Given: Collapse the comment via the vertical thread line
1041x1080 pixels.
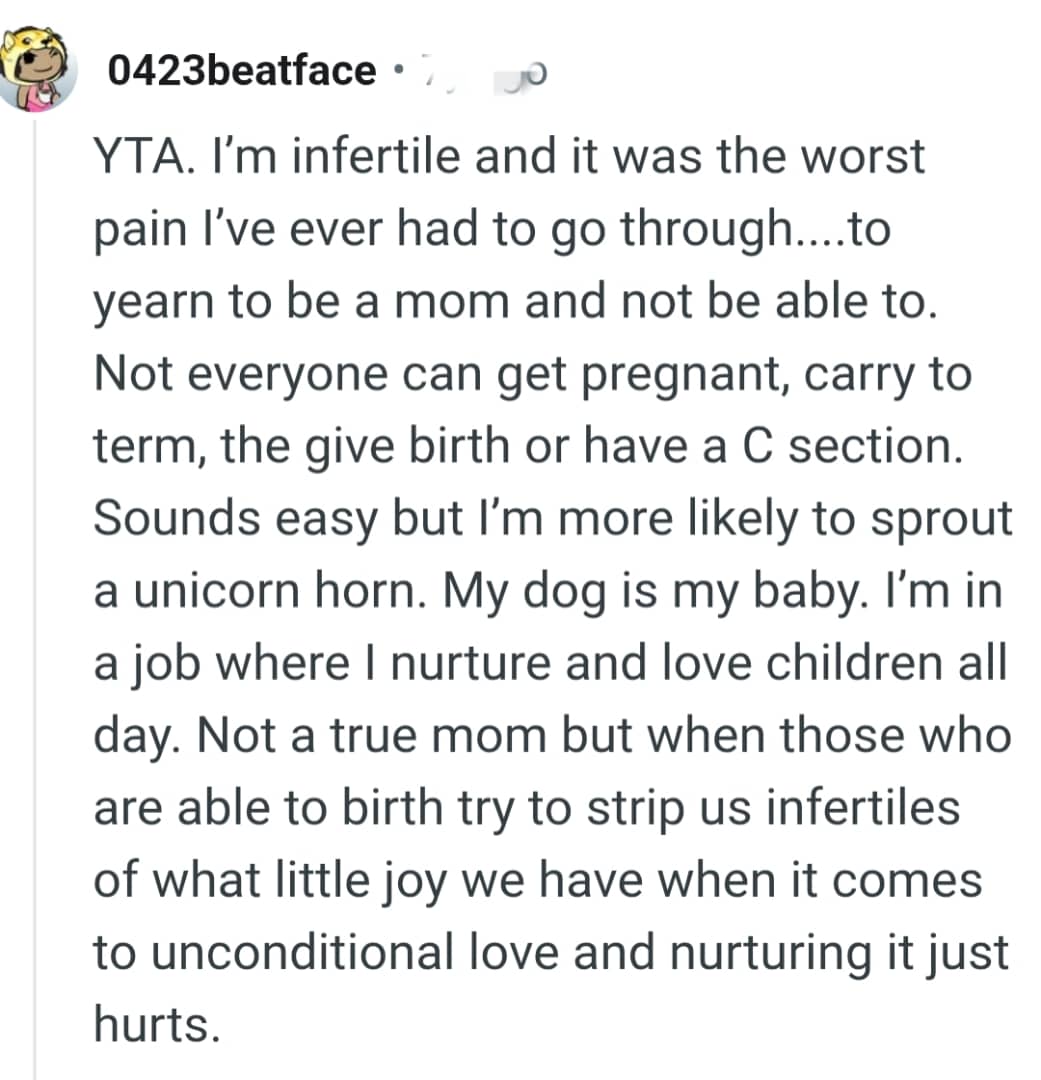Looking at the screenshot, I should (x=35, y=600).
